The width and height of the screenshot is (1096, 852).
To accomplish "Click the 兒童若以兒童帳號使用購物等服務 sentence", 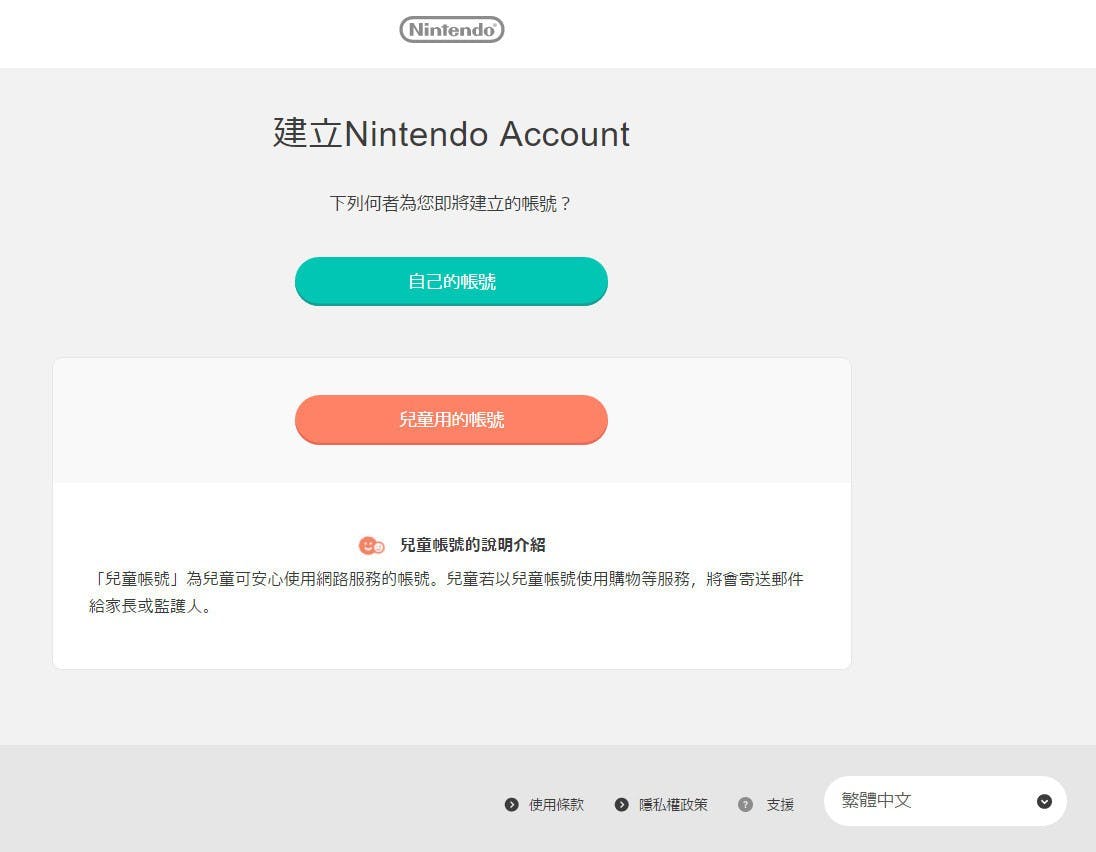I will pos(568,579).
